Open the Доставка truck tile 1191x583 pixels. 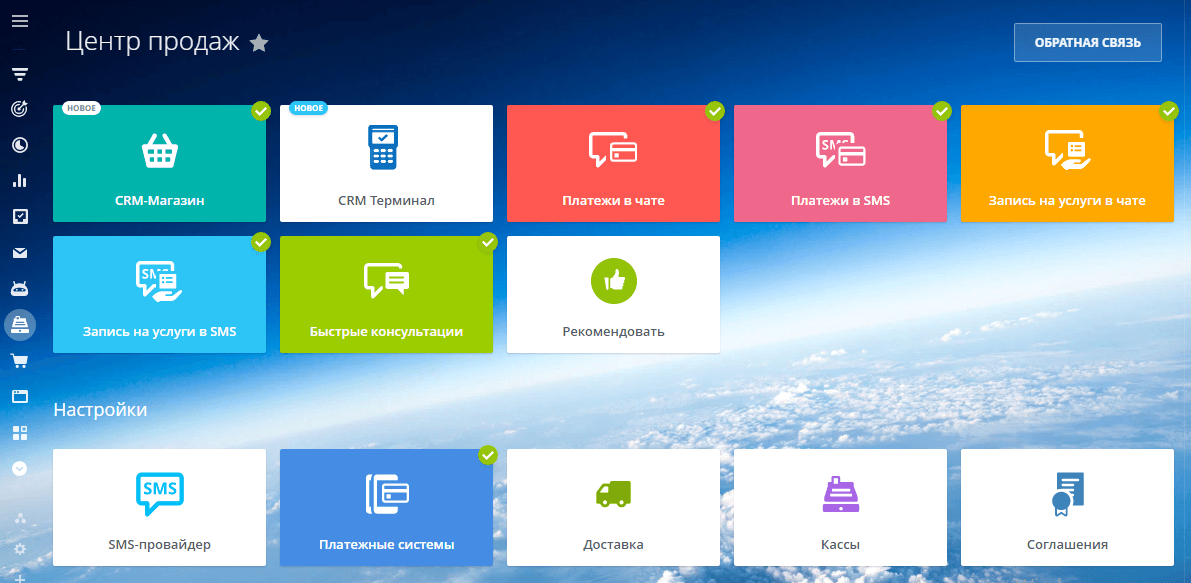[x=613, y=508]
